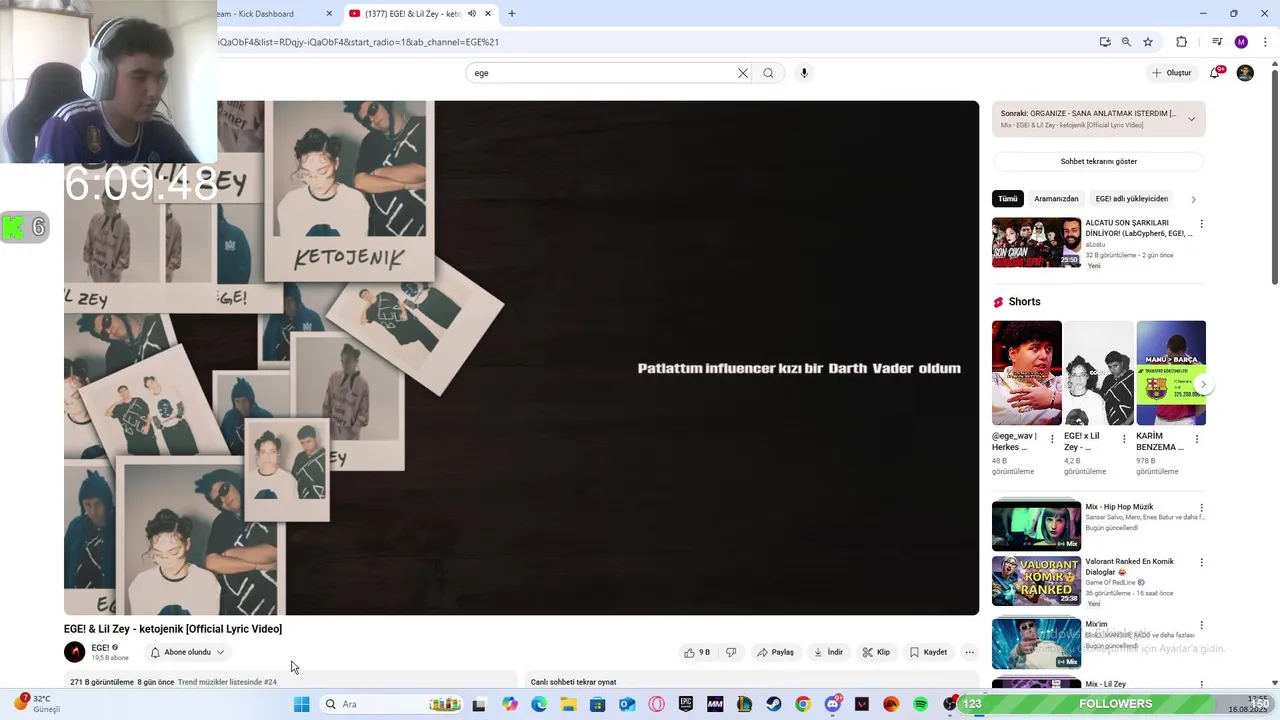
Task: Open the Chrome three-dot menu
Action: pyautogui.click(x=1265, y=42)
